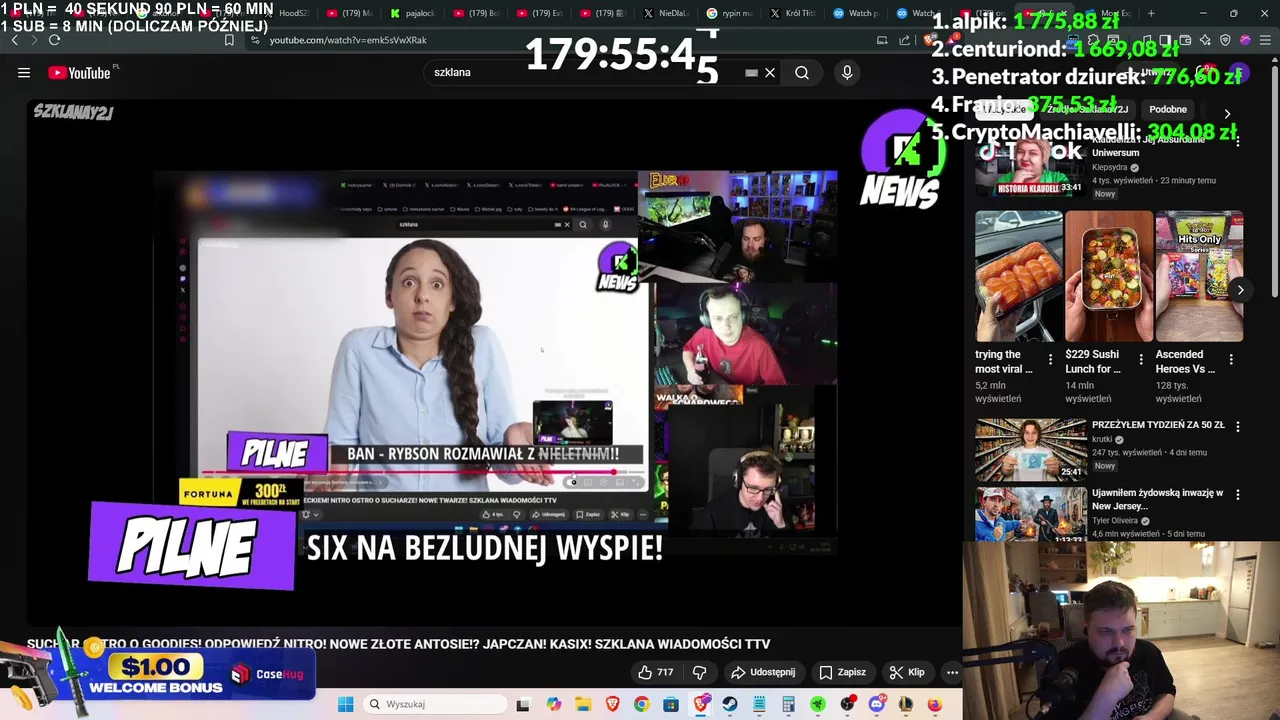Click the address bar URL youtube.com/watch
This screenshot has width=1280, height=720.
pos(348,40)
